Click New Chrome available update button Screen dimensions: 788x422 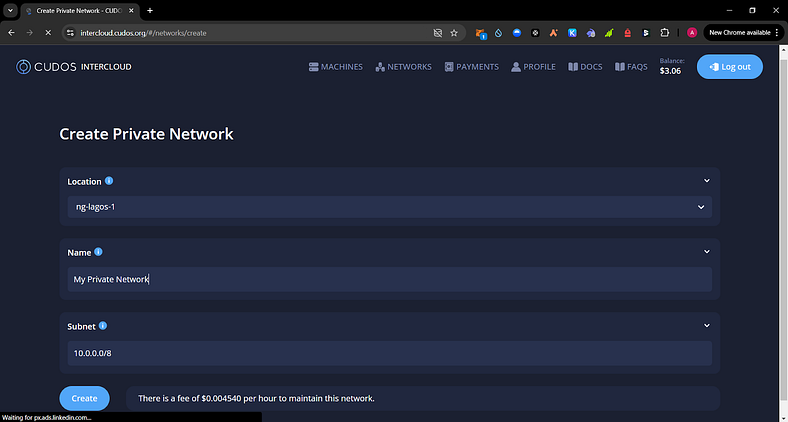pos(744,33)
